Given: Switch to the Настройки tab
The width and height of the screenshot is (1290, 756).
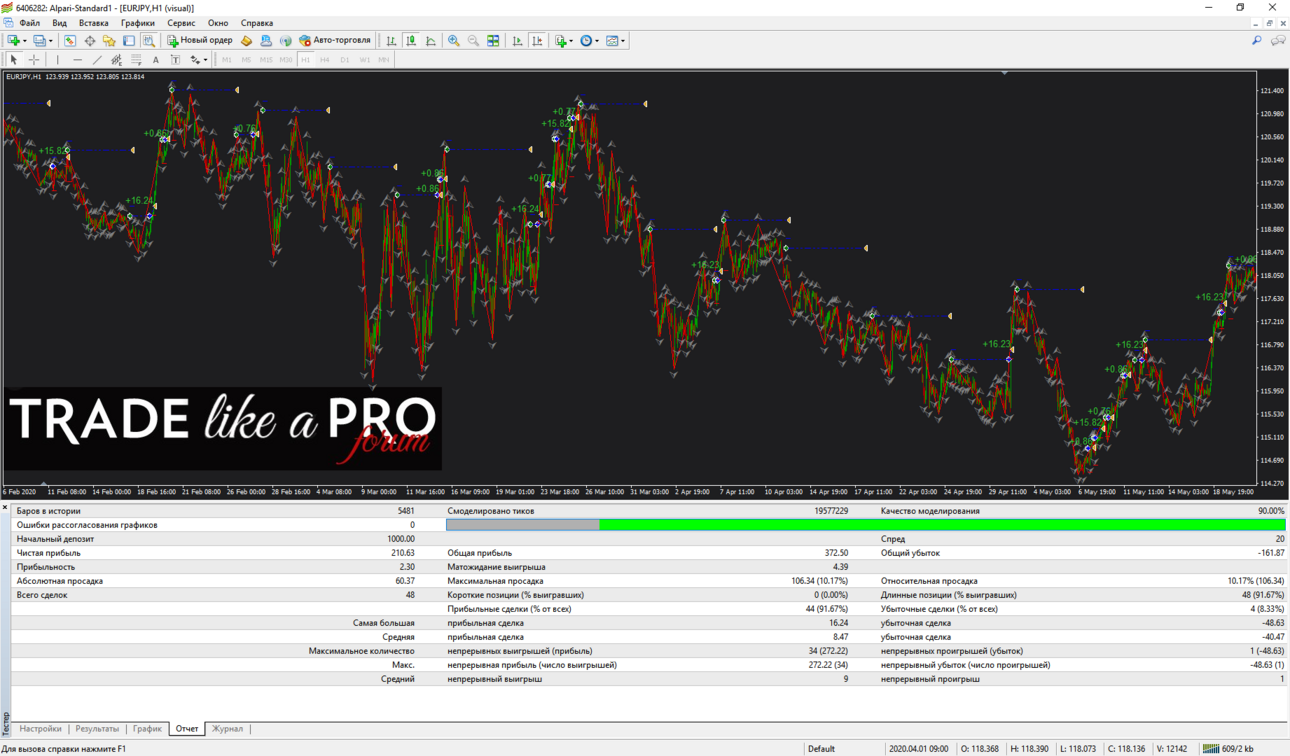Looking at the screenshot, I should (41, 729).
